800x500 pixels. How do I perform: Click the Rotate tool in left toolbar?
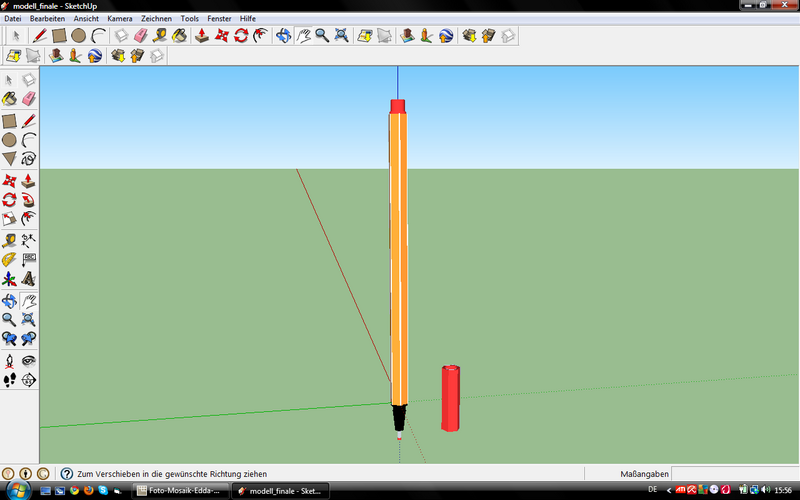[x=9, y=200]
